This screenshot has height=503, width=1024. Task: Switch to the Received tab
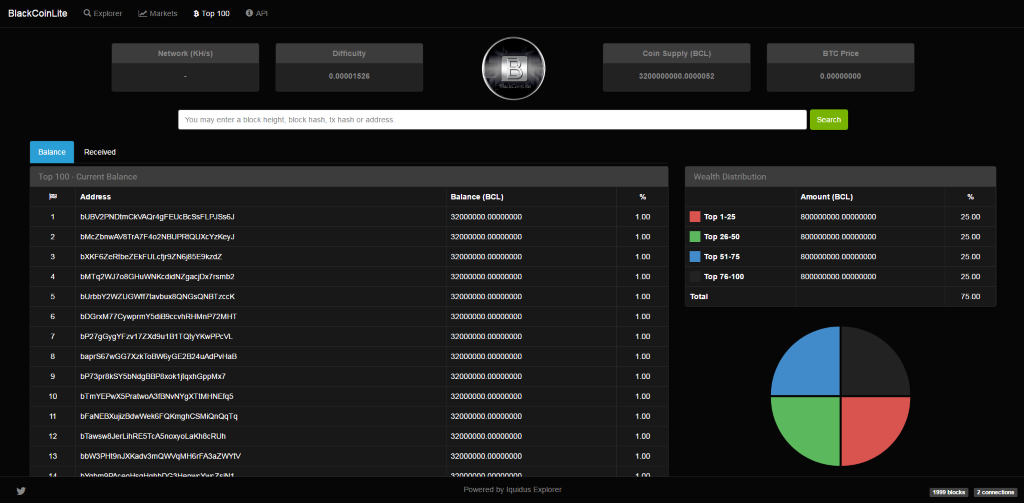100,152
